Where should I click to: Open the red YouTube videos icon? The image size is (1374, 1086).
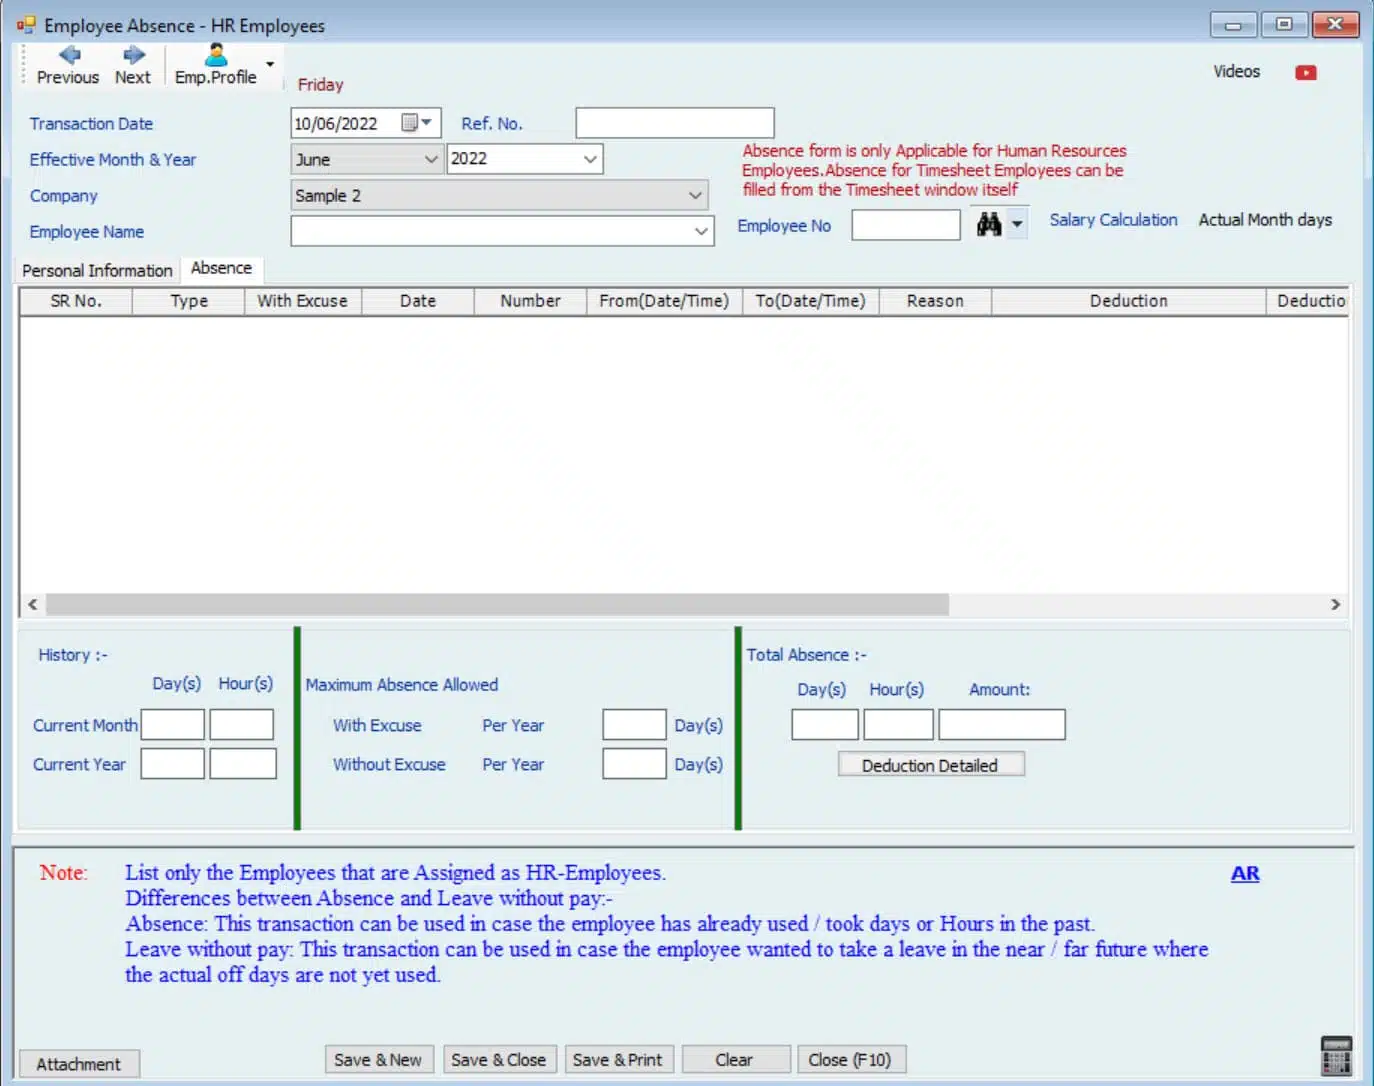coord(1306,72)
